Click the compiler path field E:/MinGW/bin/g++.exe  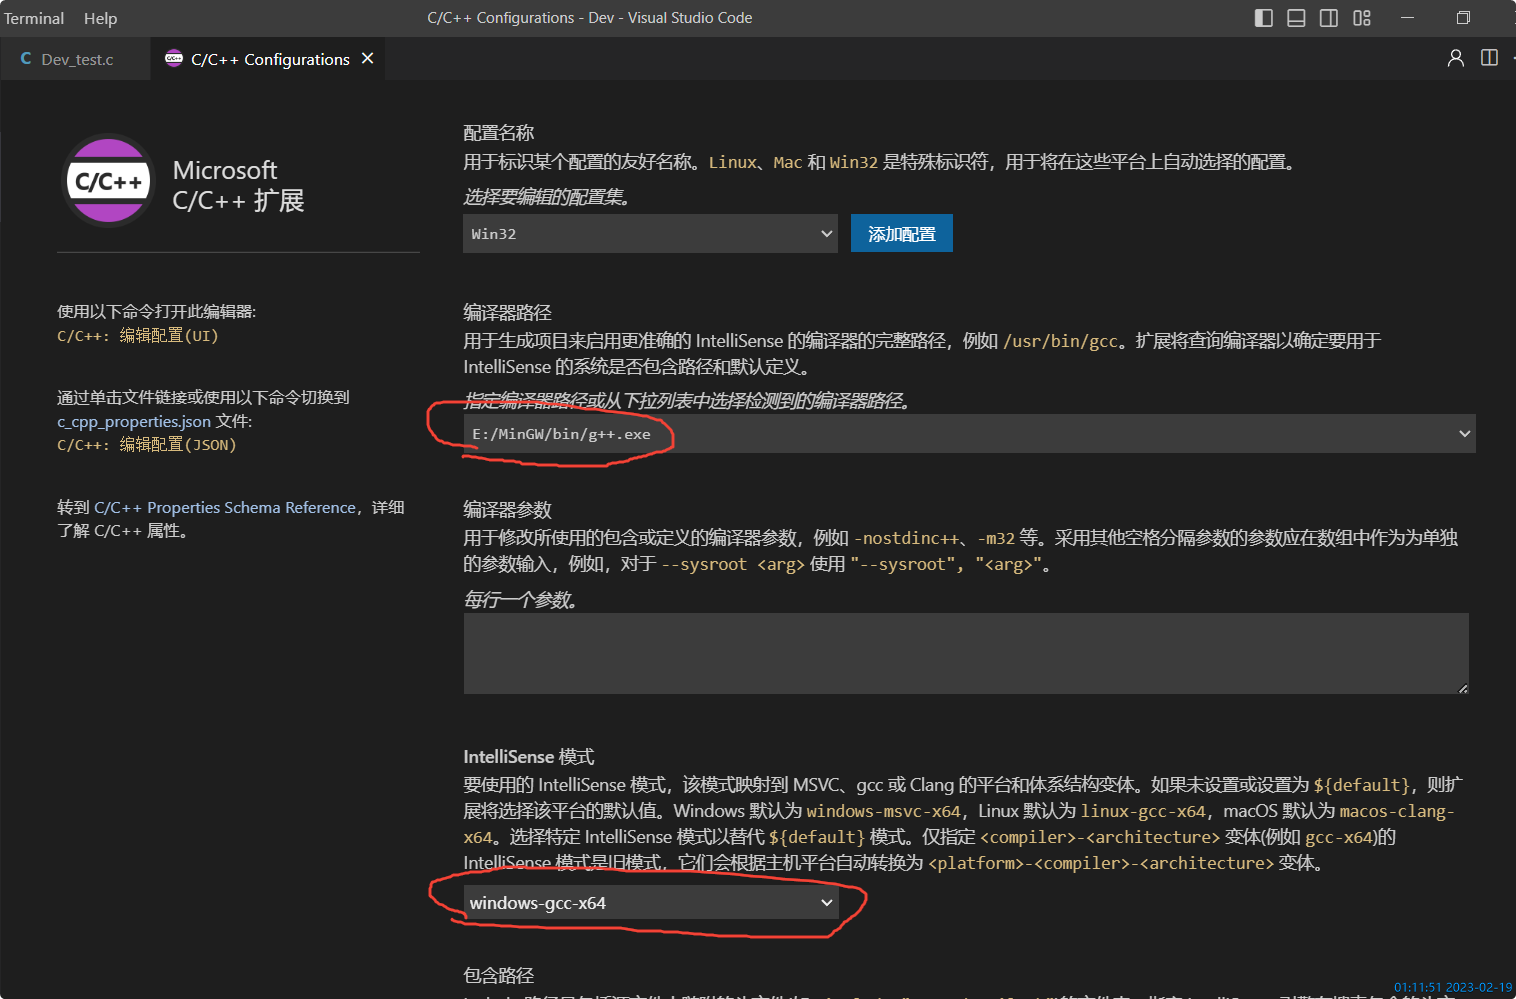(969, 433)
